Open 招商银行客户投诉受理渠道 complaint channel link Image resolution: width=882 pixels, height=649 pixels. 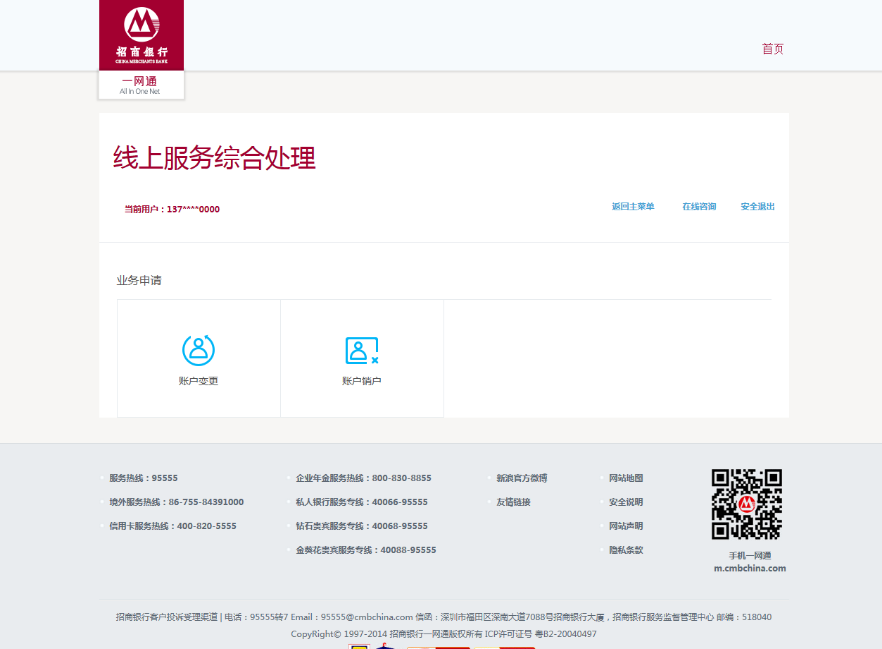coord(166,617)
